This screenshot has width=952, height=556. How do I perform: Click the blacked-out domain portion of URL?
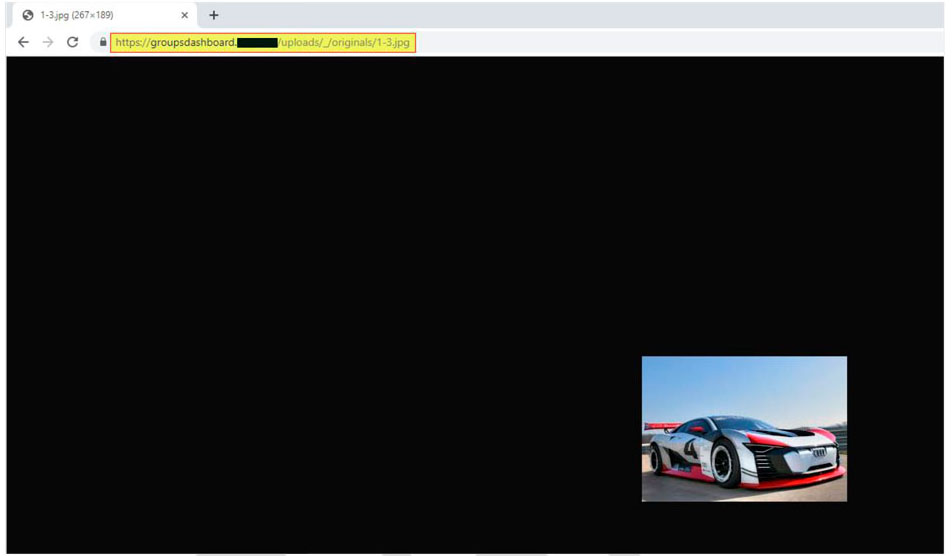[257, 42]
